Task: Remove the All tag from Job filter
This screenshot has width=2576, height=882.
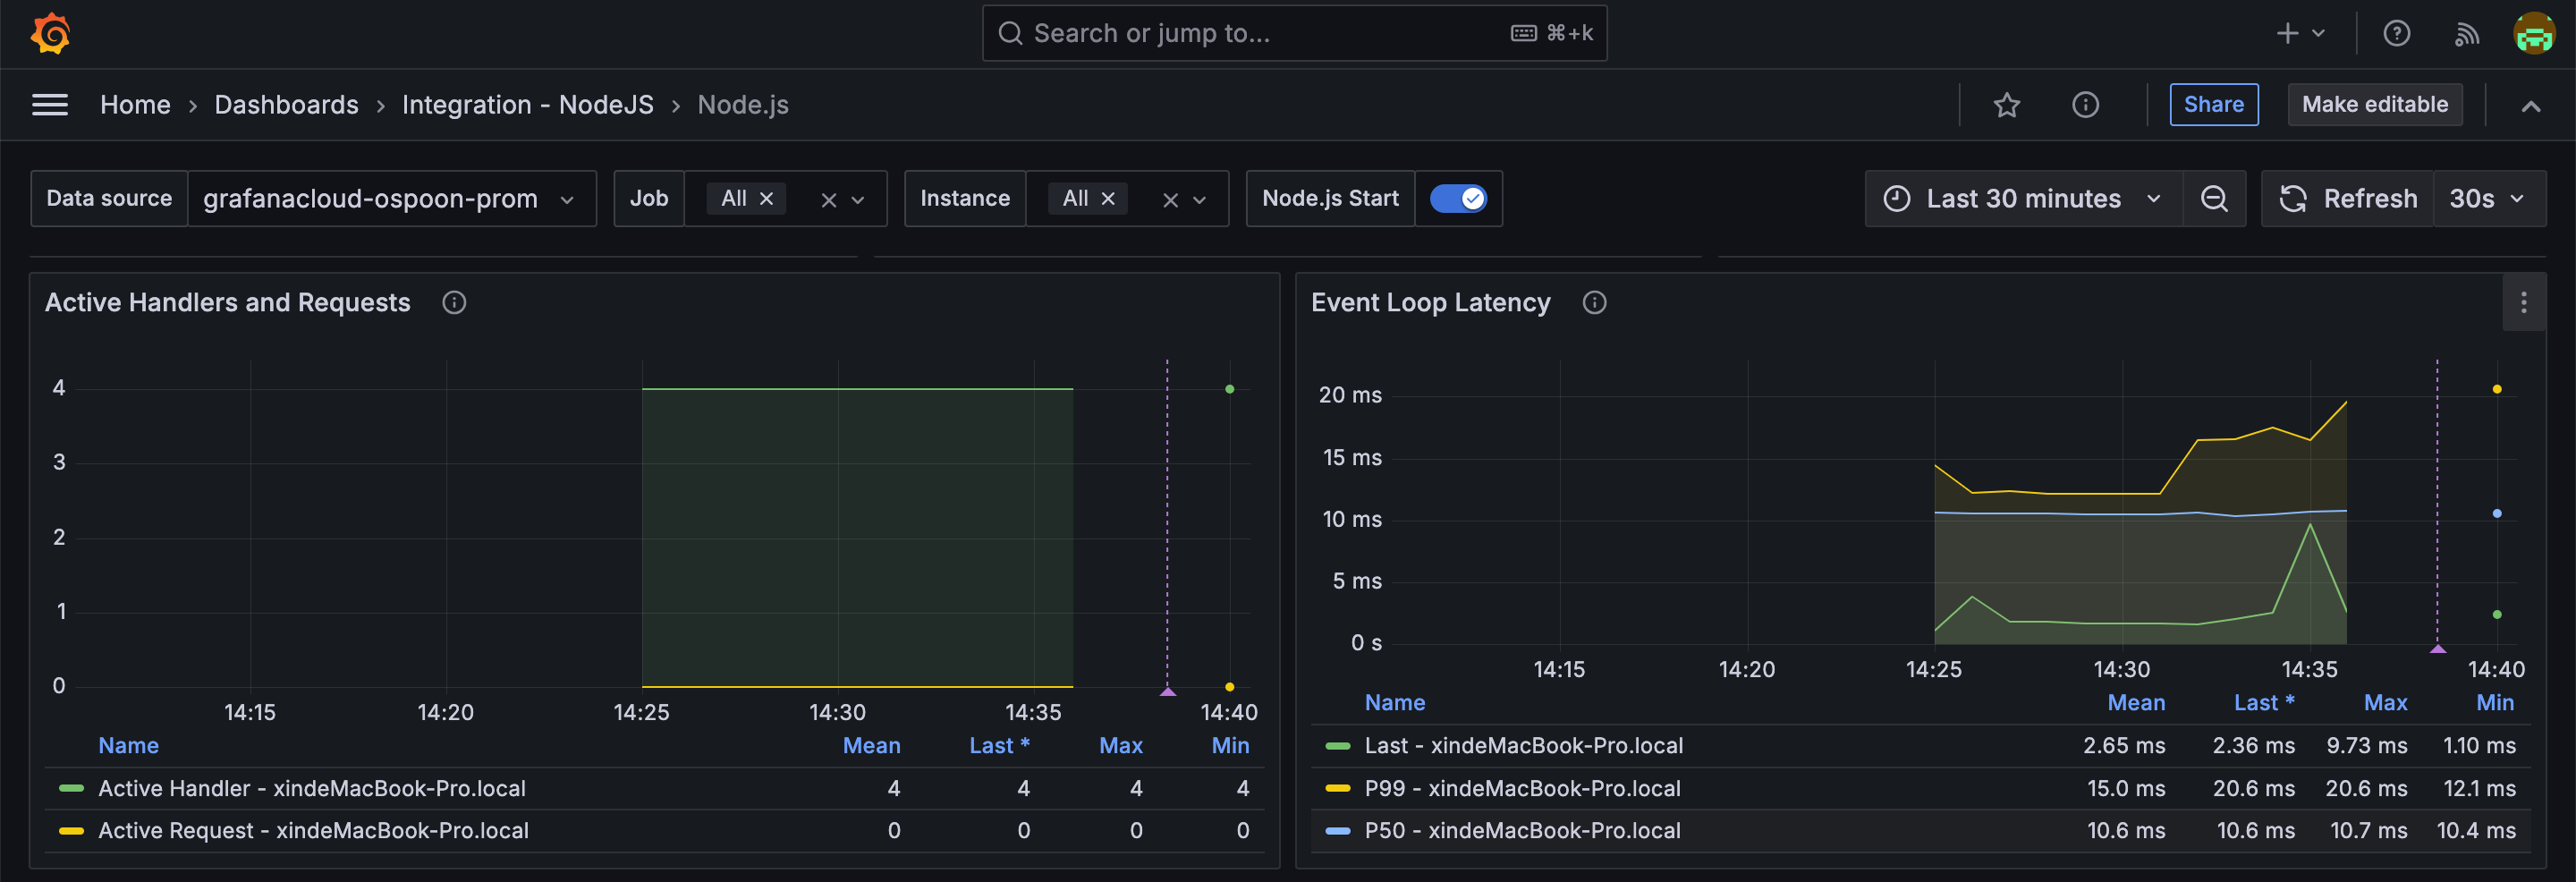Action: click(x=766, y=198)
